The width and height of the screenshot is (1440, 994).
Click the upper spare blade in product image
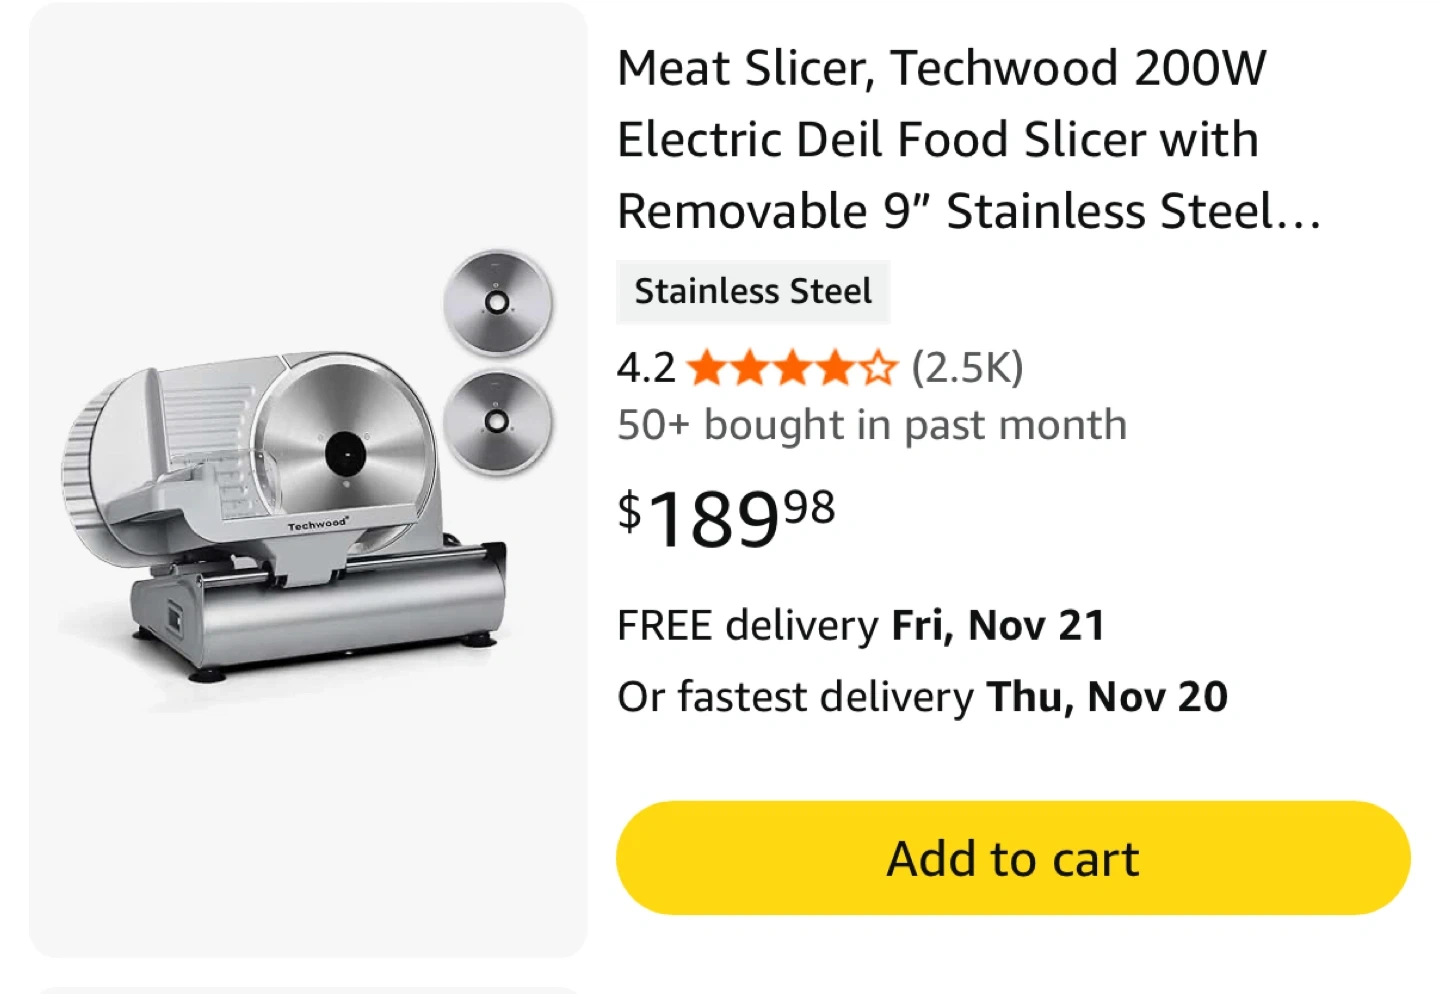(x=498, y=302)
